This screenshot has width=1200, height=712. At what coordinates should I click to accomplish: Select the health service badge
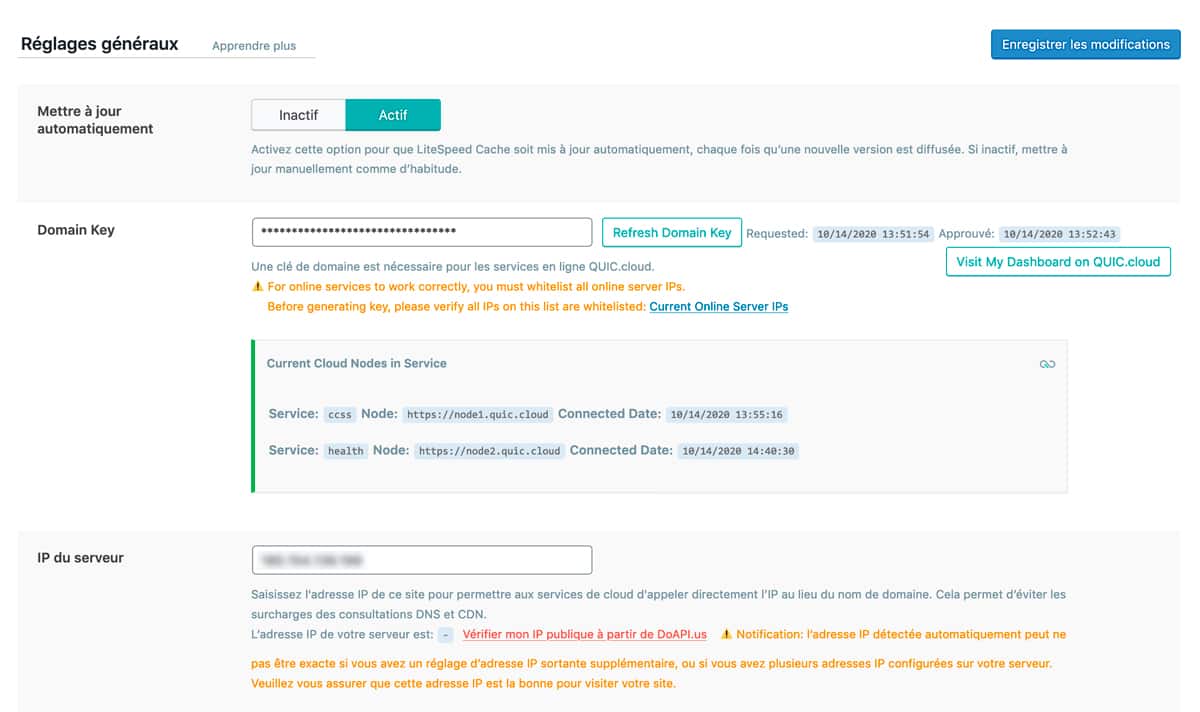(x=345, y=450)
